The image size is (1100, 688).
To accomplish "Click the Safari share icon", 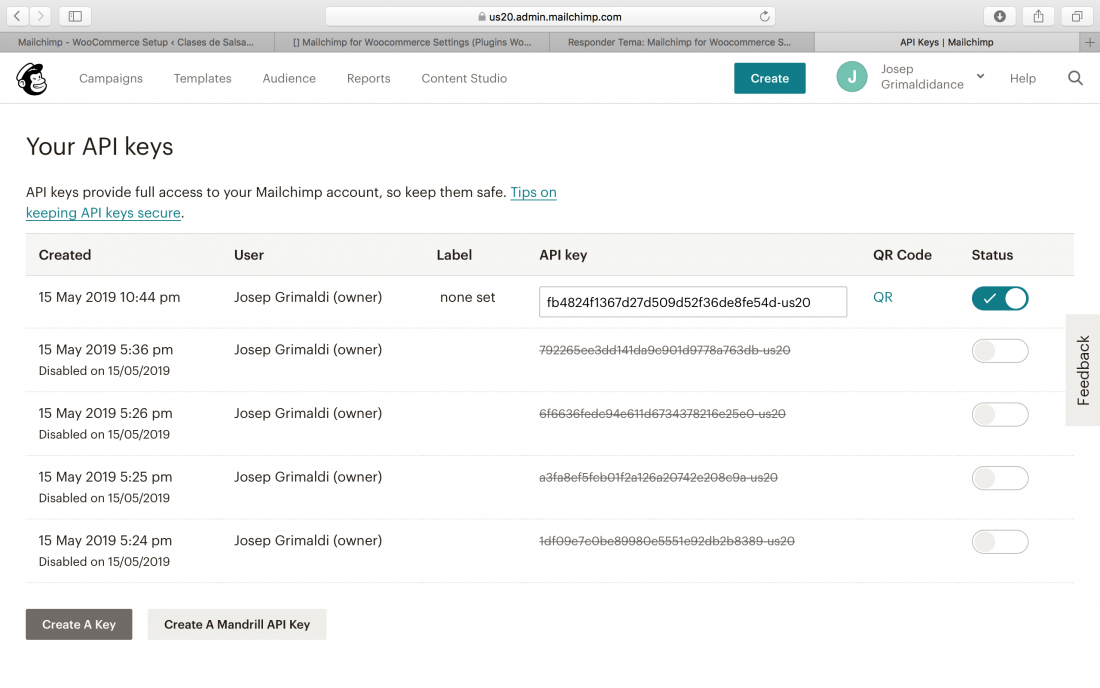I will coord(1038,15).
